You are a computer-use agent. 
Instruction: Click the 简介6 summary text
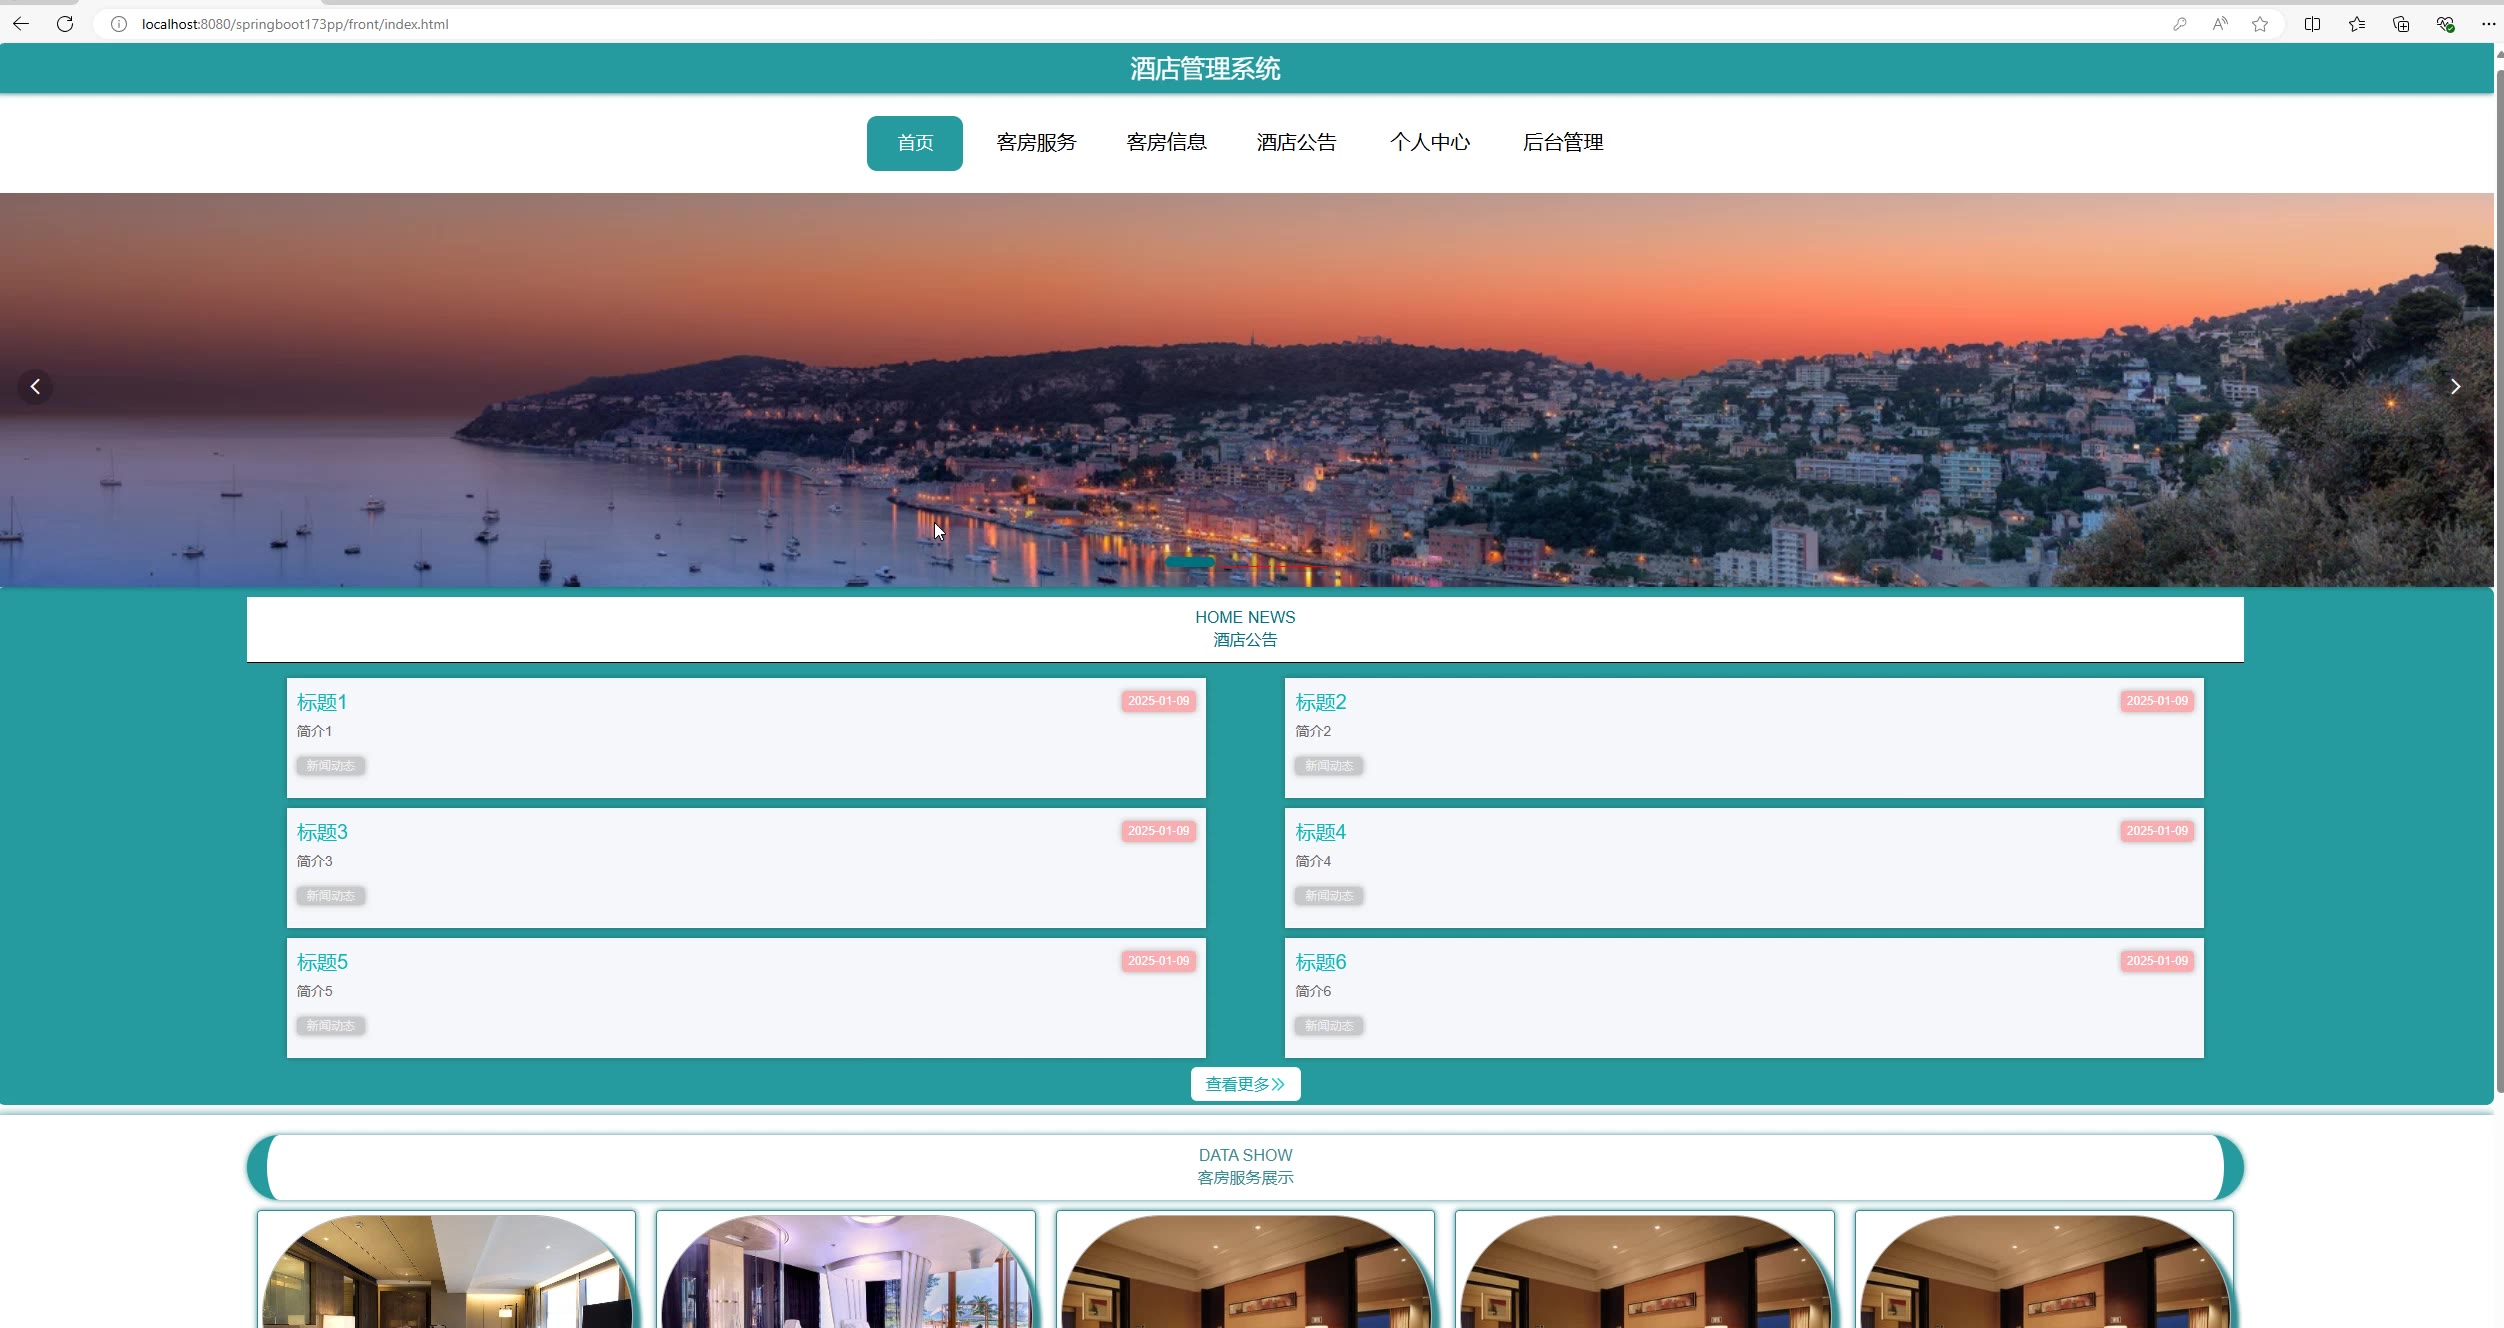pos(1313,991)
